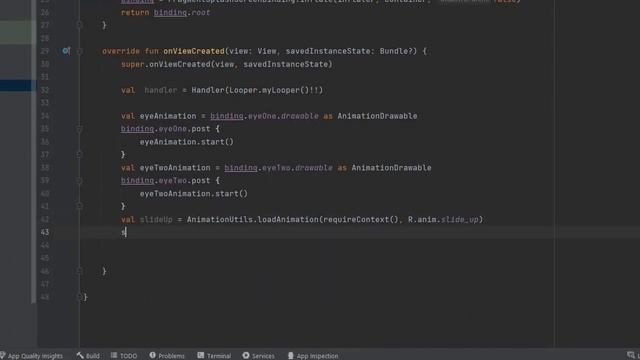Click fold end marker on line 41
The height and width of the screenshot is (360, 640).
tap(80, 207)
